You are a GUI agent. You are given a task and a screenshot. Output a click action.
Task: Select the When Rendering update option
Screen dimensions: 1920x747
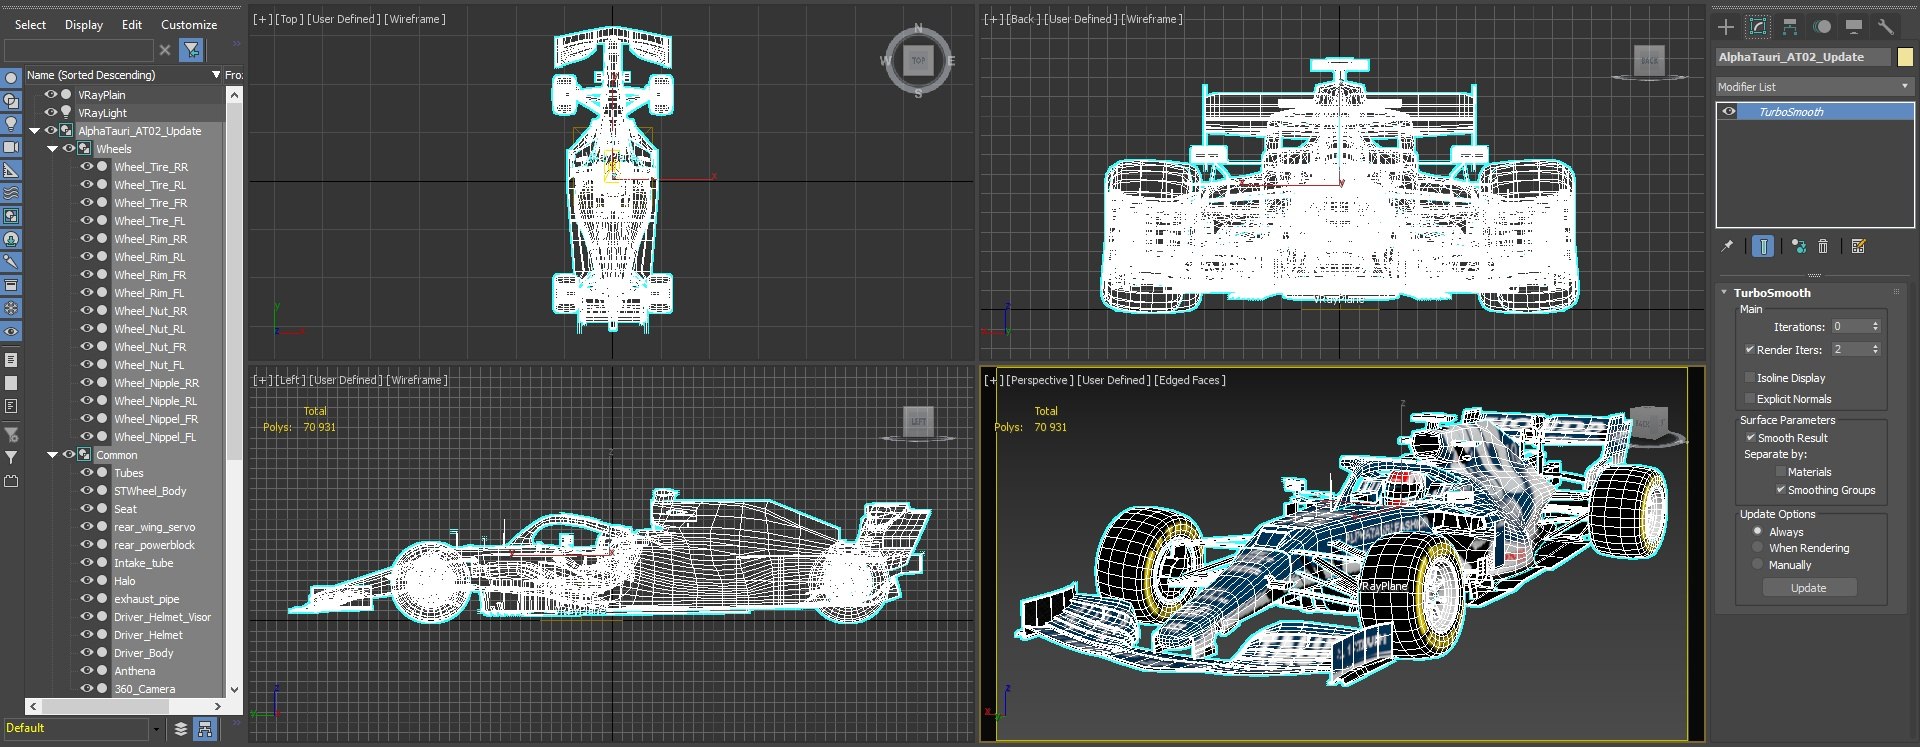click(1758, 548)
